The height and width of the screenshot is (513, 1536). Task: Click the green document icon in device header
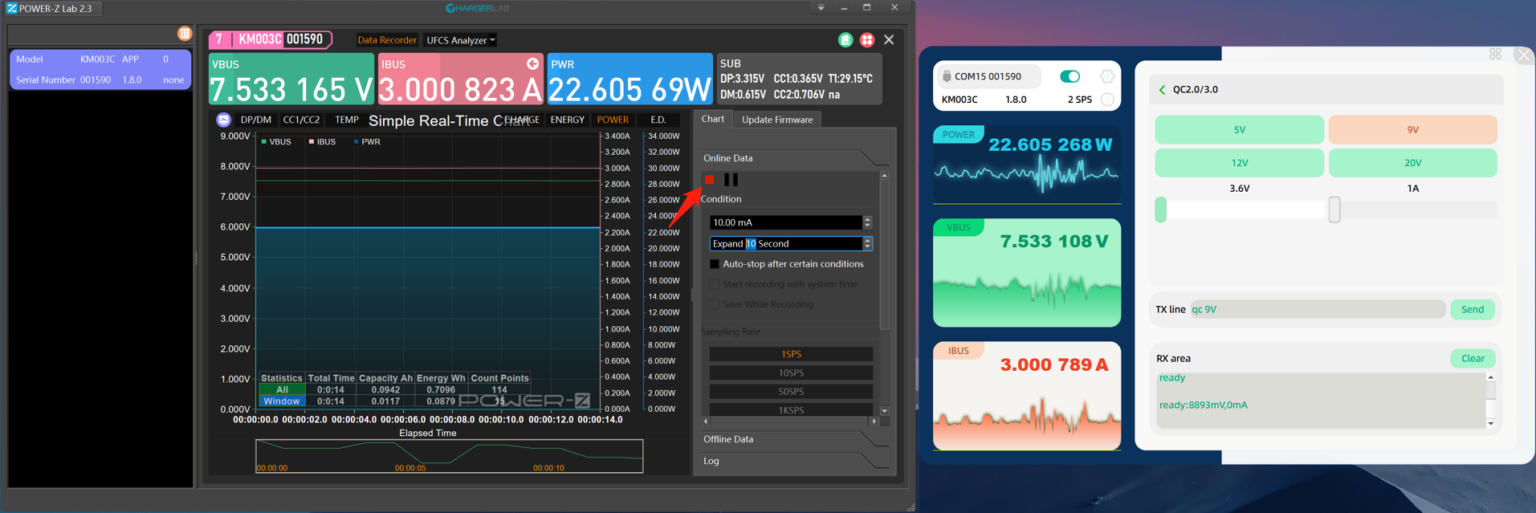[845, 40]
